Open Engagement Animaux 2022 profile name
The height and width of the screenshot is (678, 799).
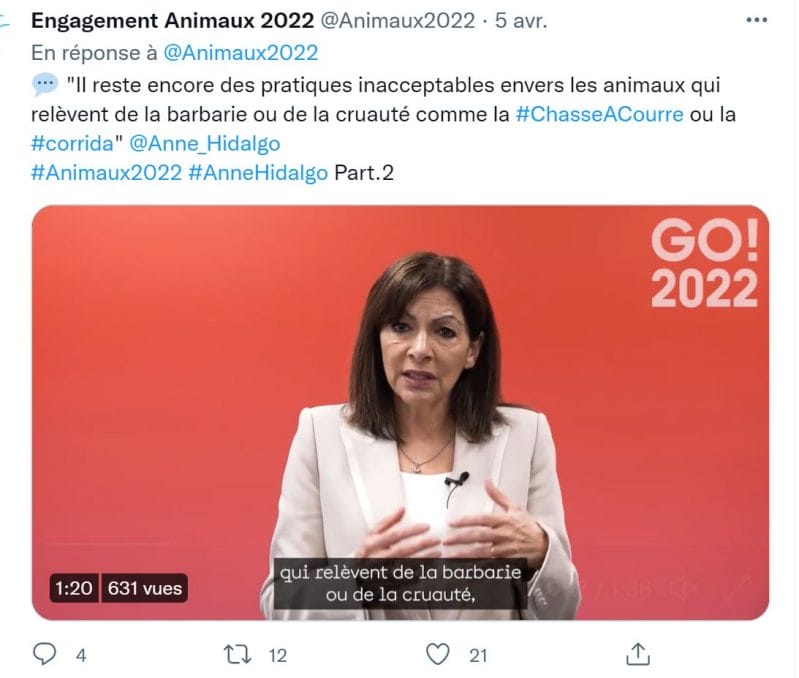pyautogui.click(x=172, y=21)
